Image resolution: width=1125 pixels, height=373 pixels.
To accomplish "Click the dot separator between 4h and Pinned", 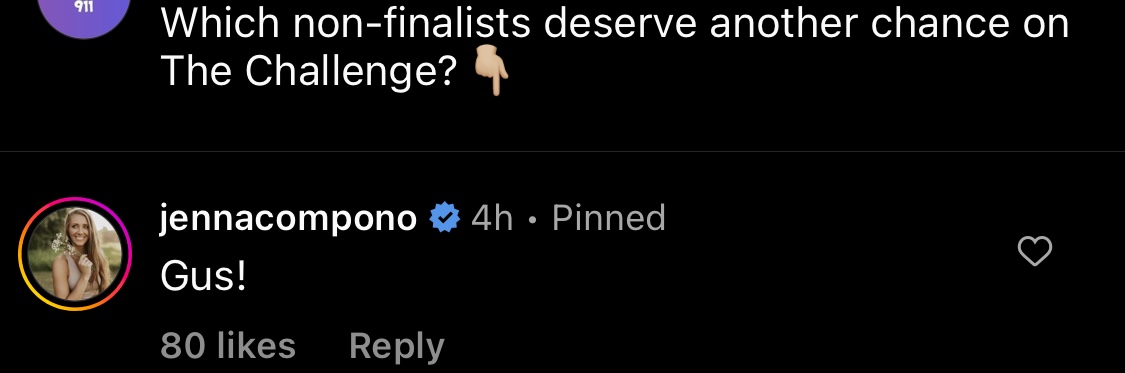I will point(532,220).
